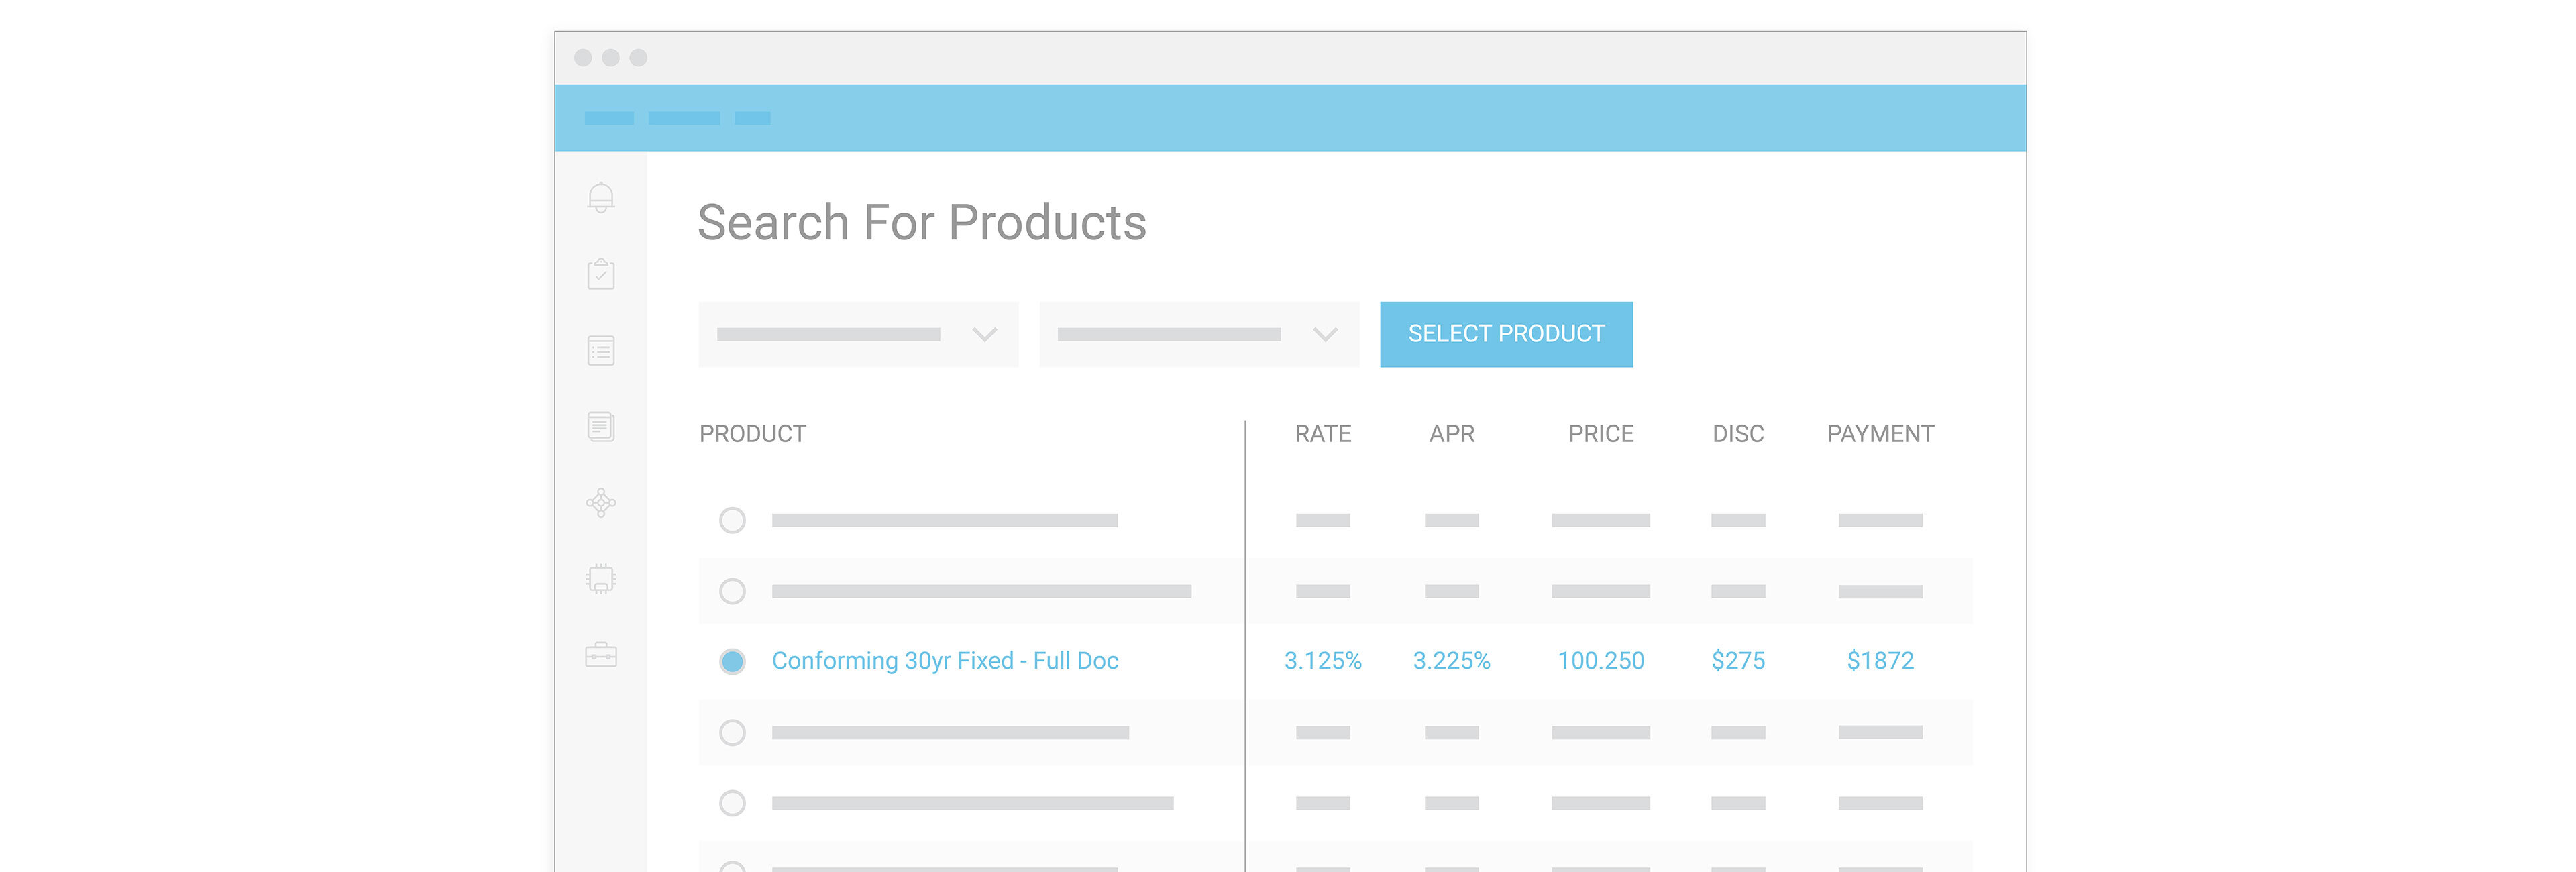The height and width of the screenshot is (872, 2576).
Task: Click the clipboard checkmark icon in sidebar
Action: [x=601, y=274]
